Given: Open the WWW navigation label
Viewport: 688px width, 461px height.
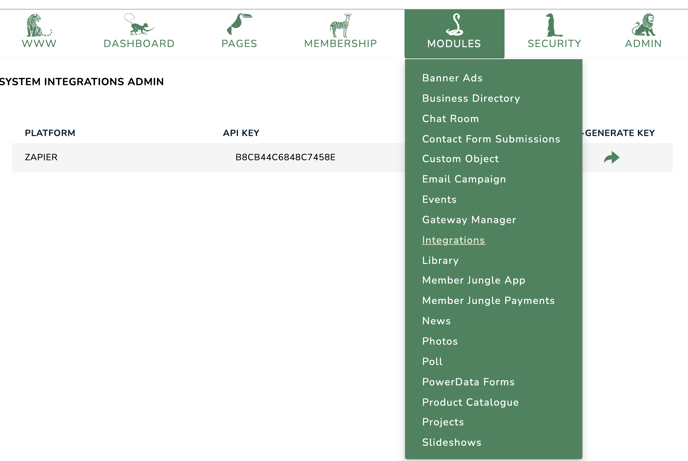Looking at the screenshot, I should tap(39, 43).
